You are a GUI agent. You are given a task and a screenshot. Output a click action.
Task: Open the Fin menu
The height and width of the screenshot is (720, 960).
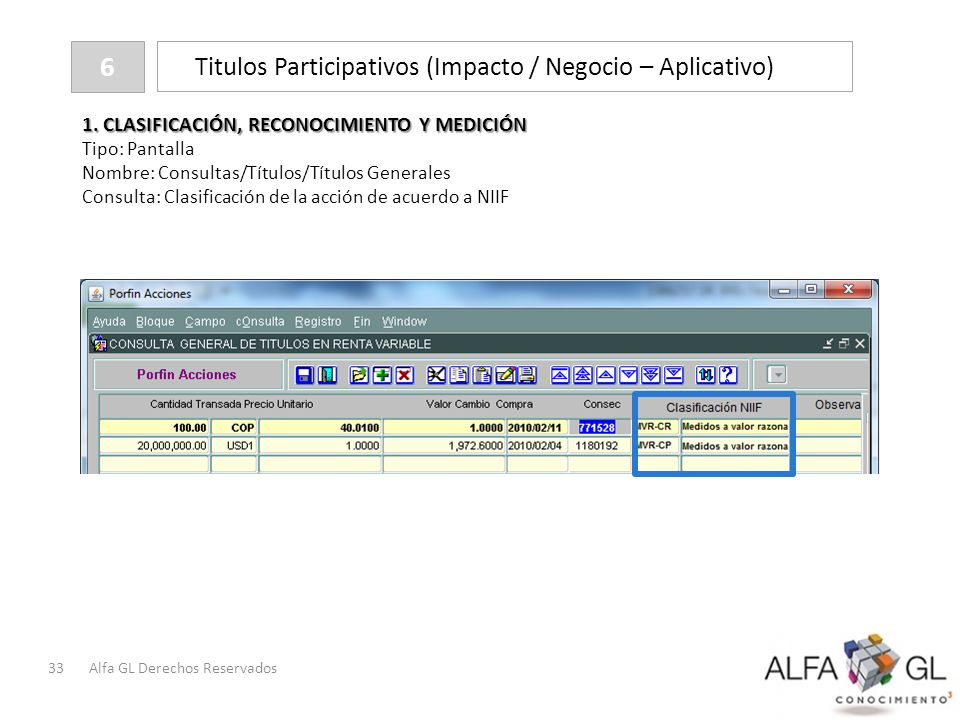point(362,321)
